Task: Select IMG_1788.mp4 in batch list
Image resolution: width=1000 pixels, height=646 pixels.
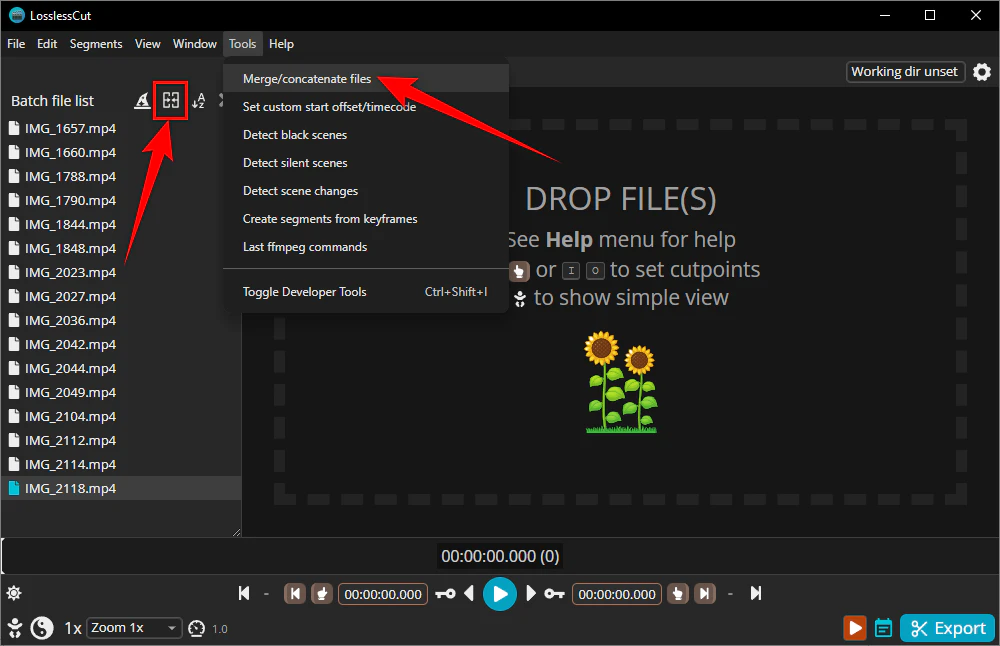Action: click(121, 176)
